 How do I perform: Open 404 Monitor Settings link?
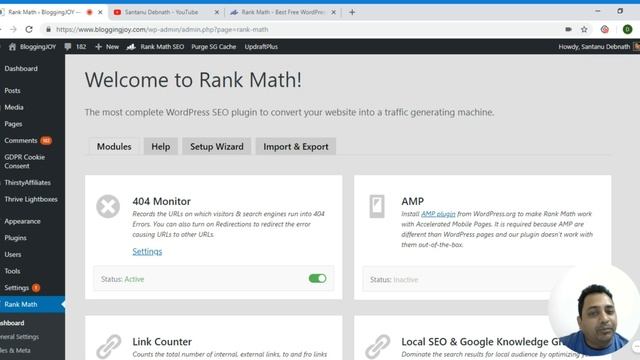[x=147, y=251]
